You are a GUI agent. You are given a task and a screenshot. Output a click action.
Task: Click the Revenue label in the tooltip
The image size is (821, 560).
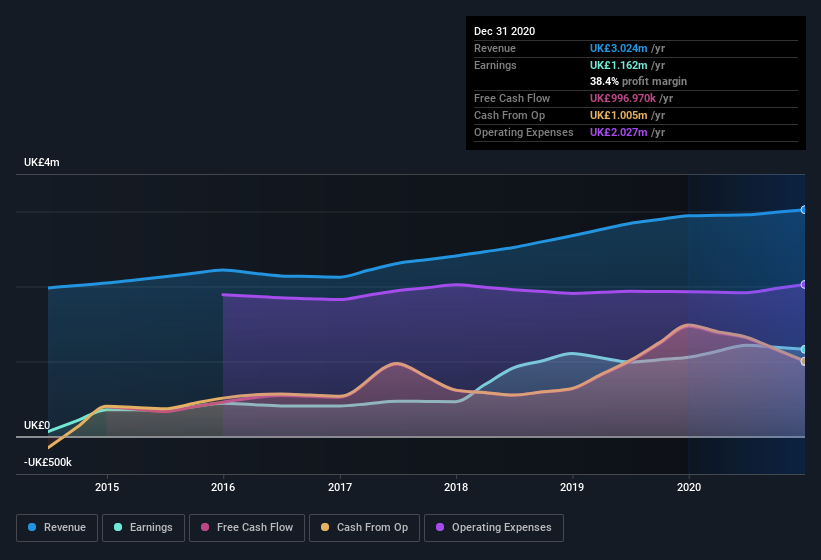[495, 48]
